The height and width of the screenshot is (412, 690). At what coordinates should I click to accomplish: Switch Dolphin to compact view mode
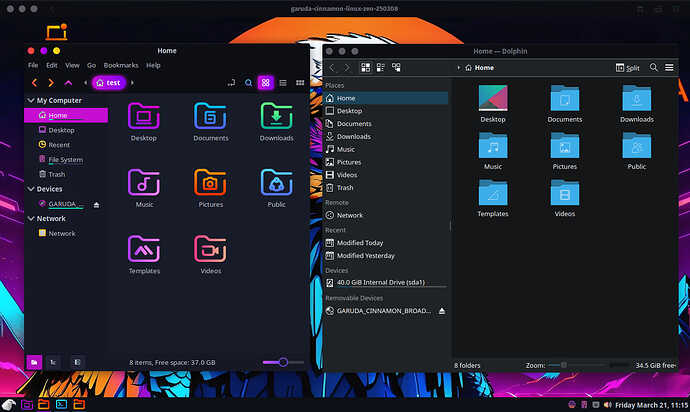click(x=381, y=67)
